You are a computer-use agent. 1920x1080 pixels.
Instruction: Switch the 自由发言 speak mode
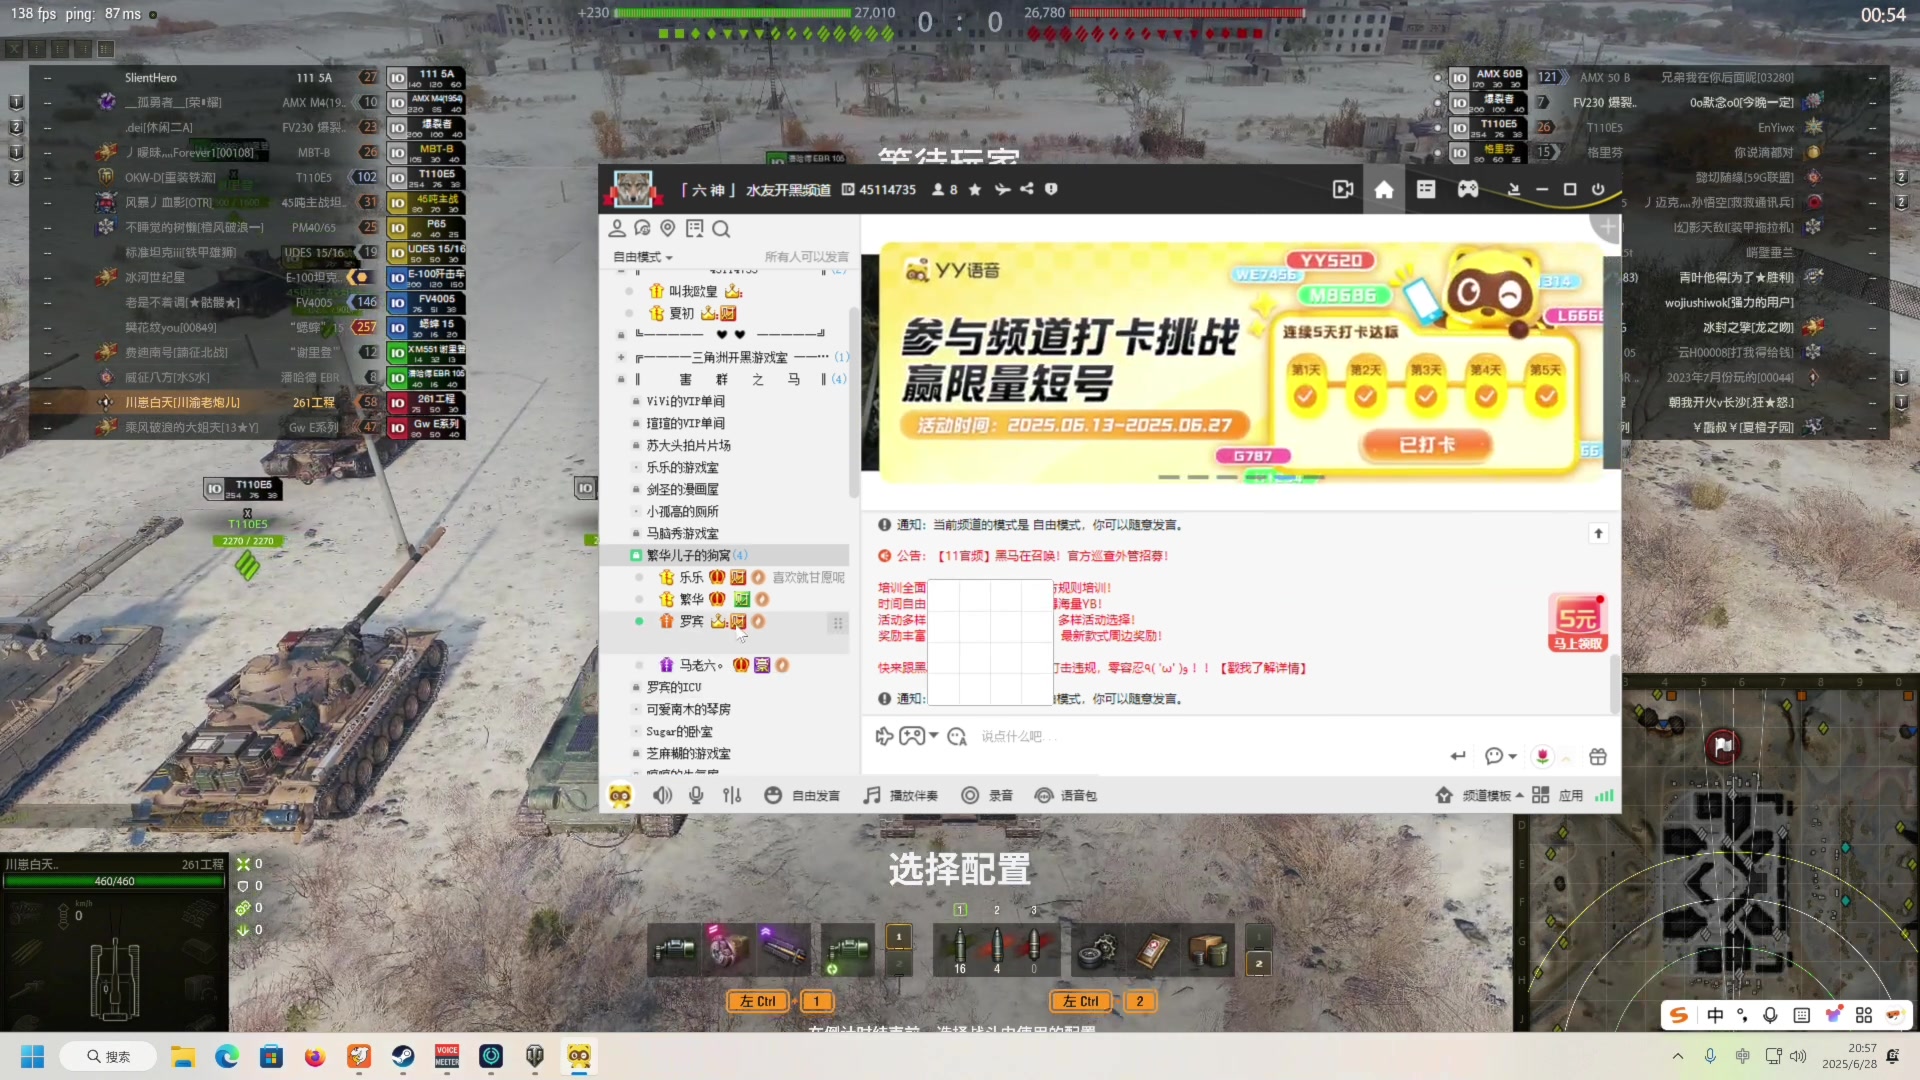(802, 796)
